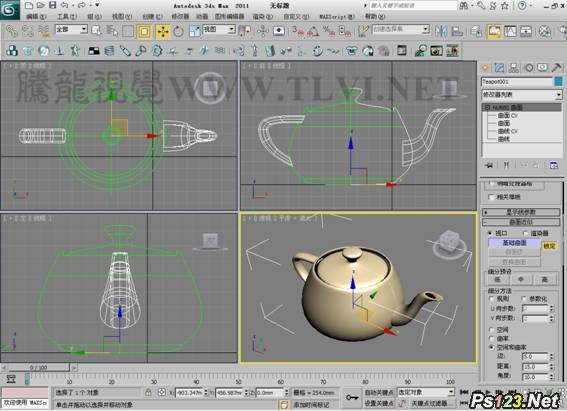The image size is (567, 411).
Task: Click the 低 tessellation preset button
Action: pyautogui.click(x=498, y=279)
